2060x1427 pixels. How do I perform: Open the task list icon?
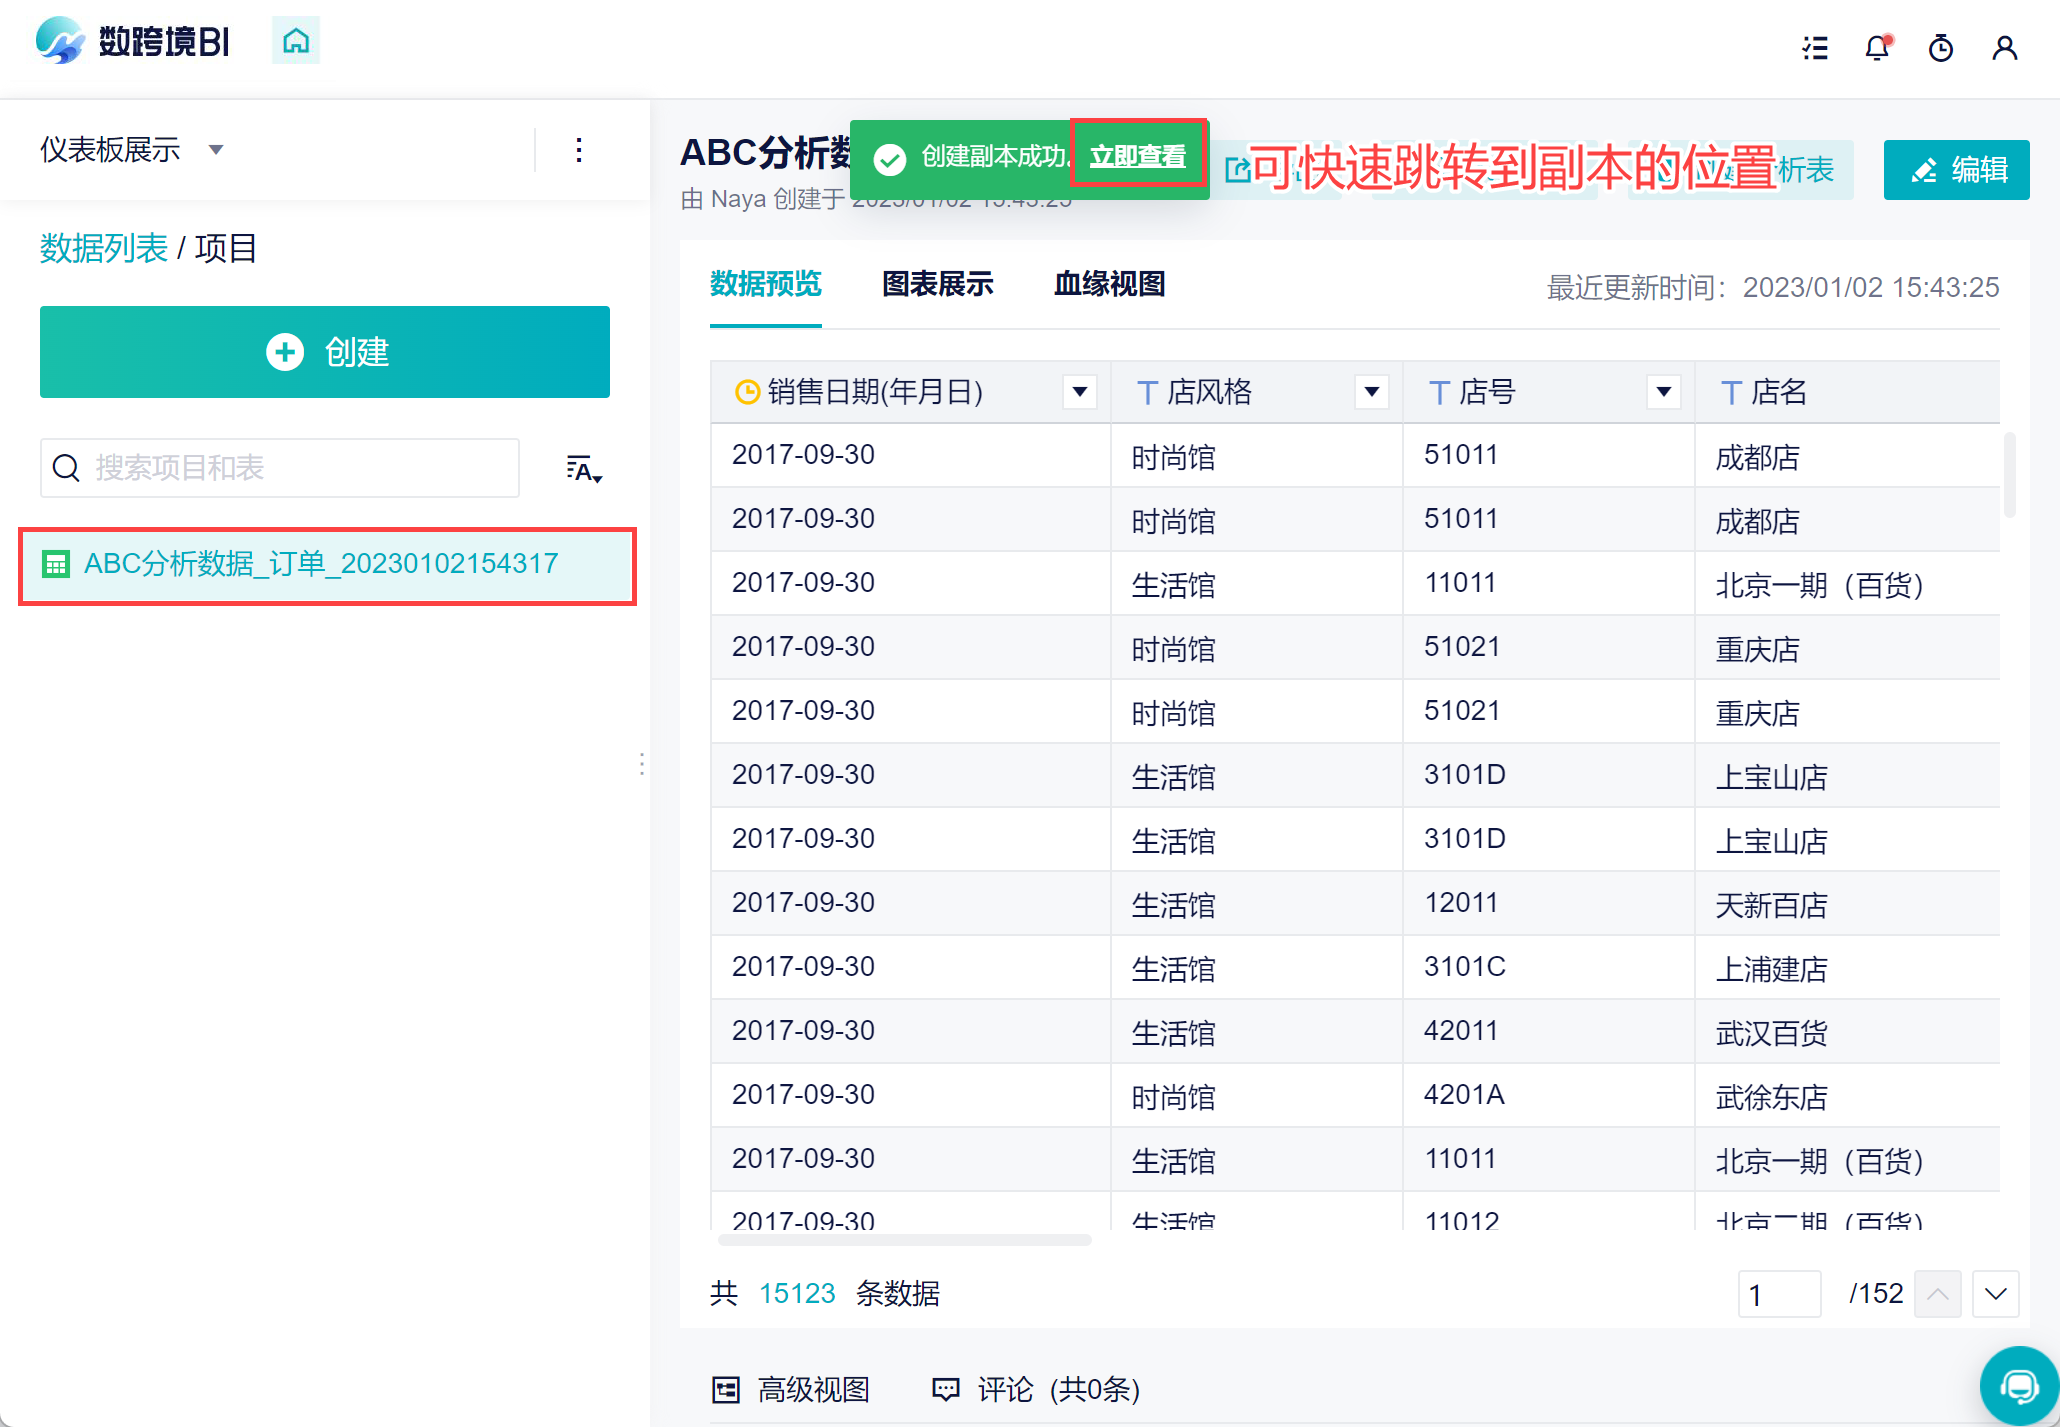pos(1815,48)
